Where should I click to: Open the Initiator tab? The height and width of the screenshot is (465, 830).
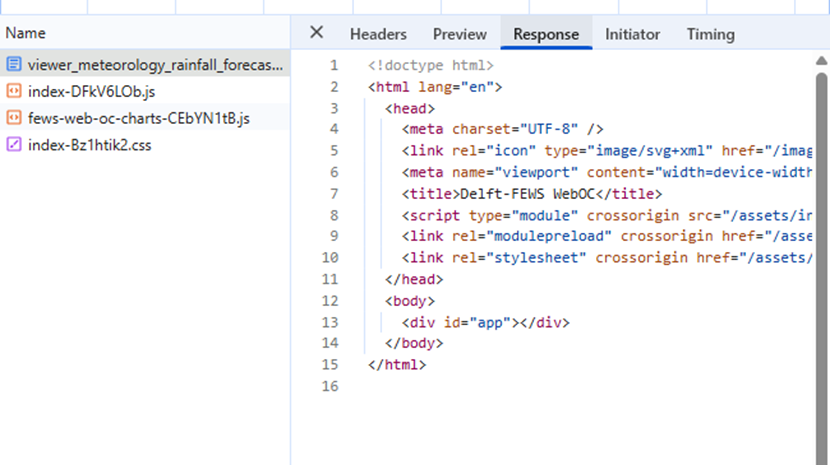pyautogui.click(x=632, y=34)
